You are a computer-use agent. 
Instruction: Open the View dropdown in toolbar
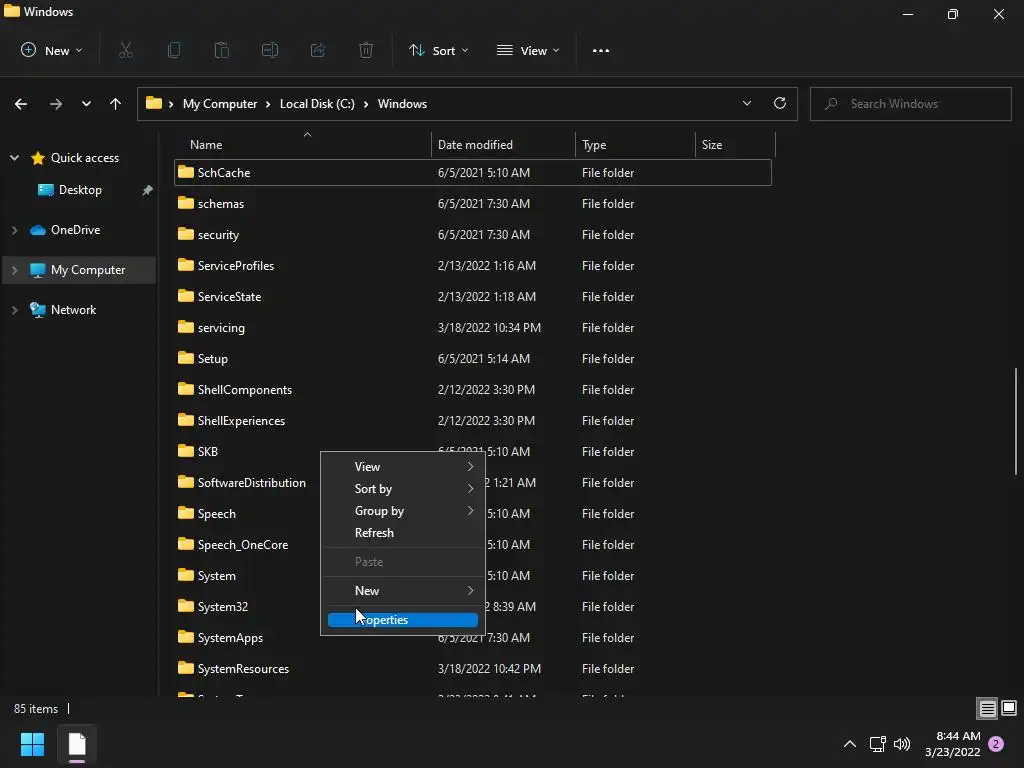point(528,50)
